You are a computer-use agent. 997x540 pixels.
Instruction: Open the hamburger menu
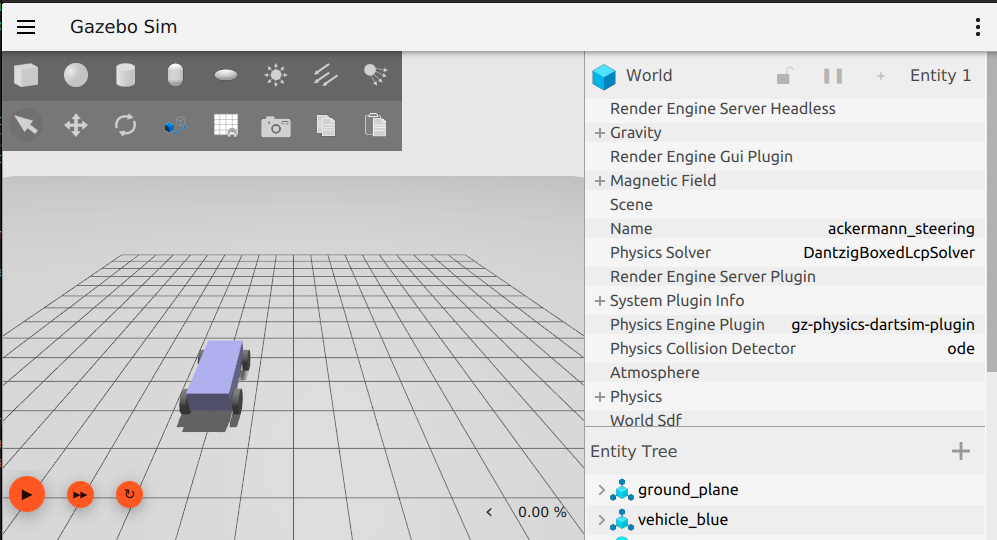click(x=26, y=27)
